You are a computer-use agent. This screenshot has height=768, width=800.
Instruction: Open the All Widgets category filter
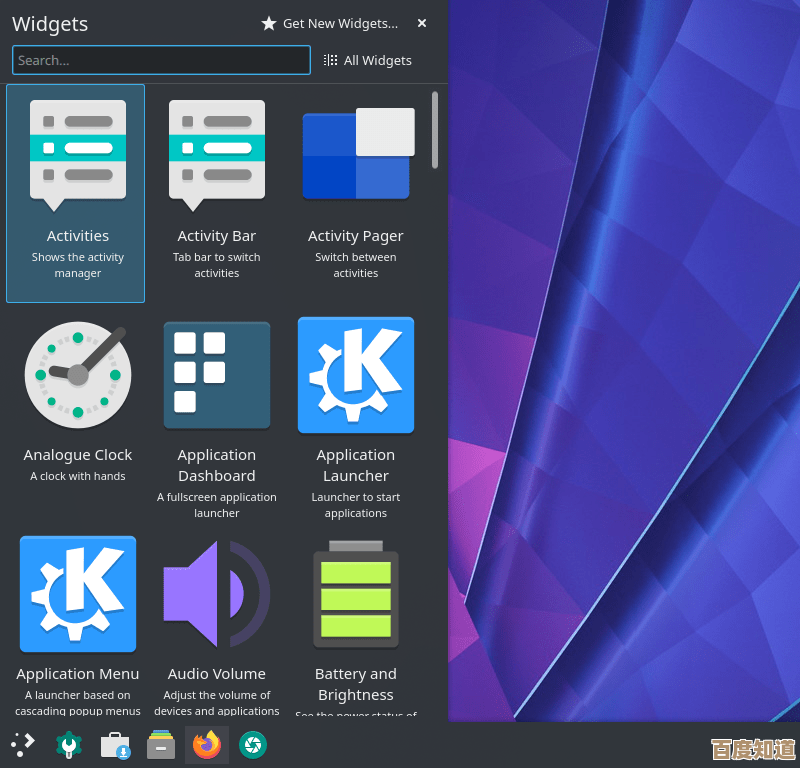(368, 60)
